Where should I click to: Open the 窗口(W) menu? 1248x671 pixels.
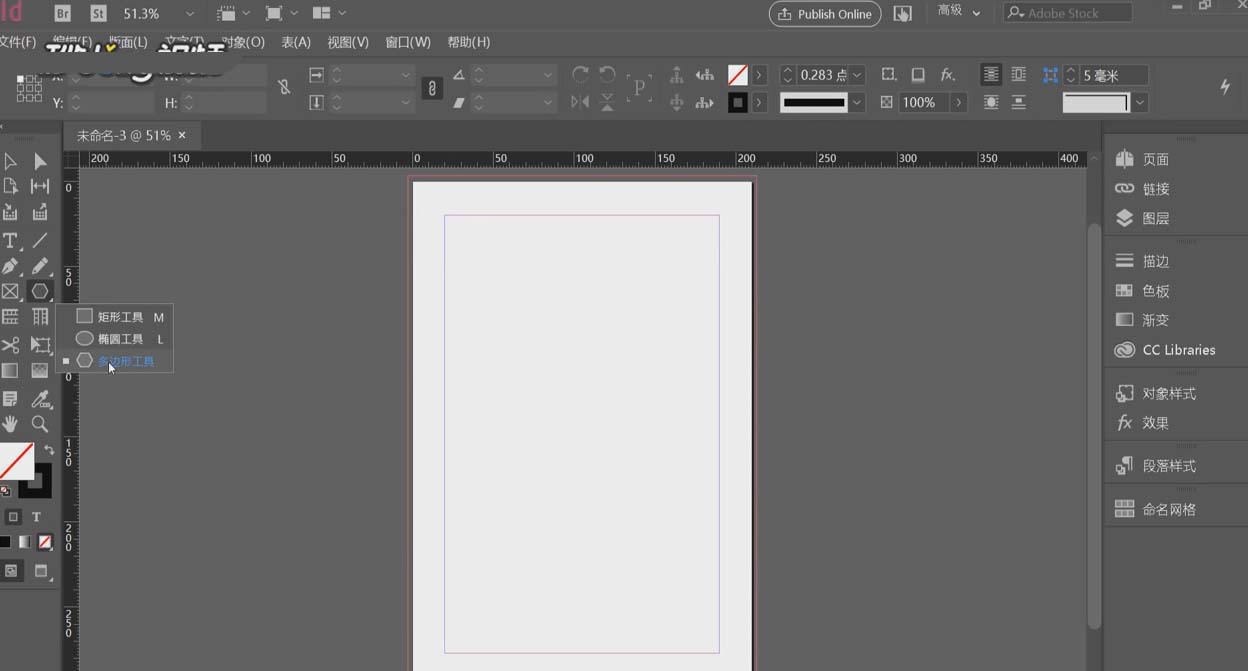[x=408, y=42]
